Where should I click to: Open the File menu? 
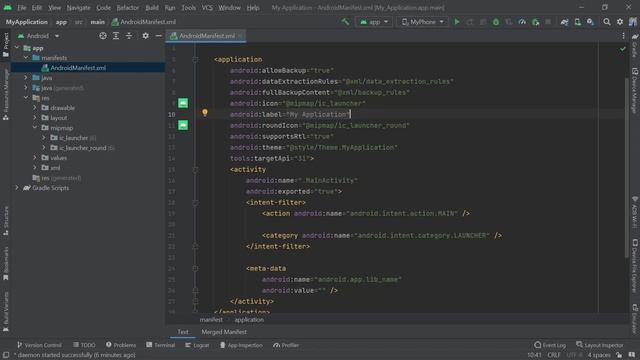[22, 8]
